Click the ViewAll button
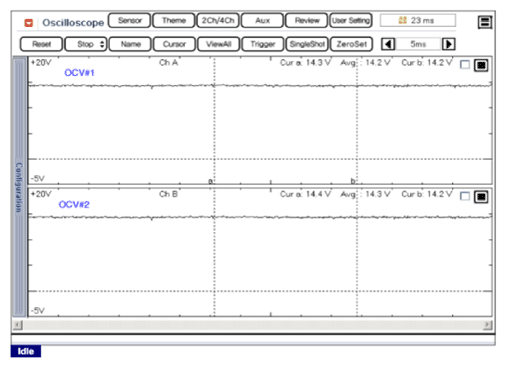This screenshot has height=367, width=506. pos(219,44)
